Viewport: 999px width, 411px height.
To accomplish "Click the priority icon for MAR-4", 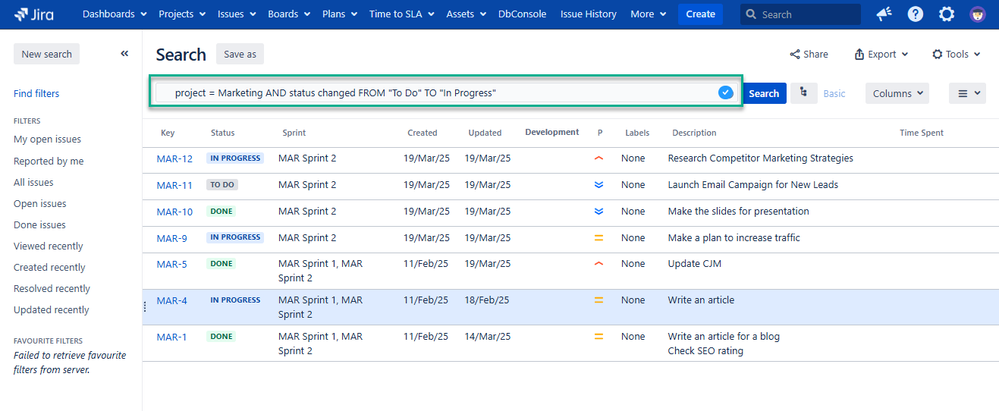I will pyautogui.click(x=598, y=300).
